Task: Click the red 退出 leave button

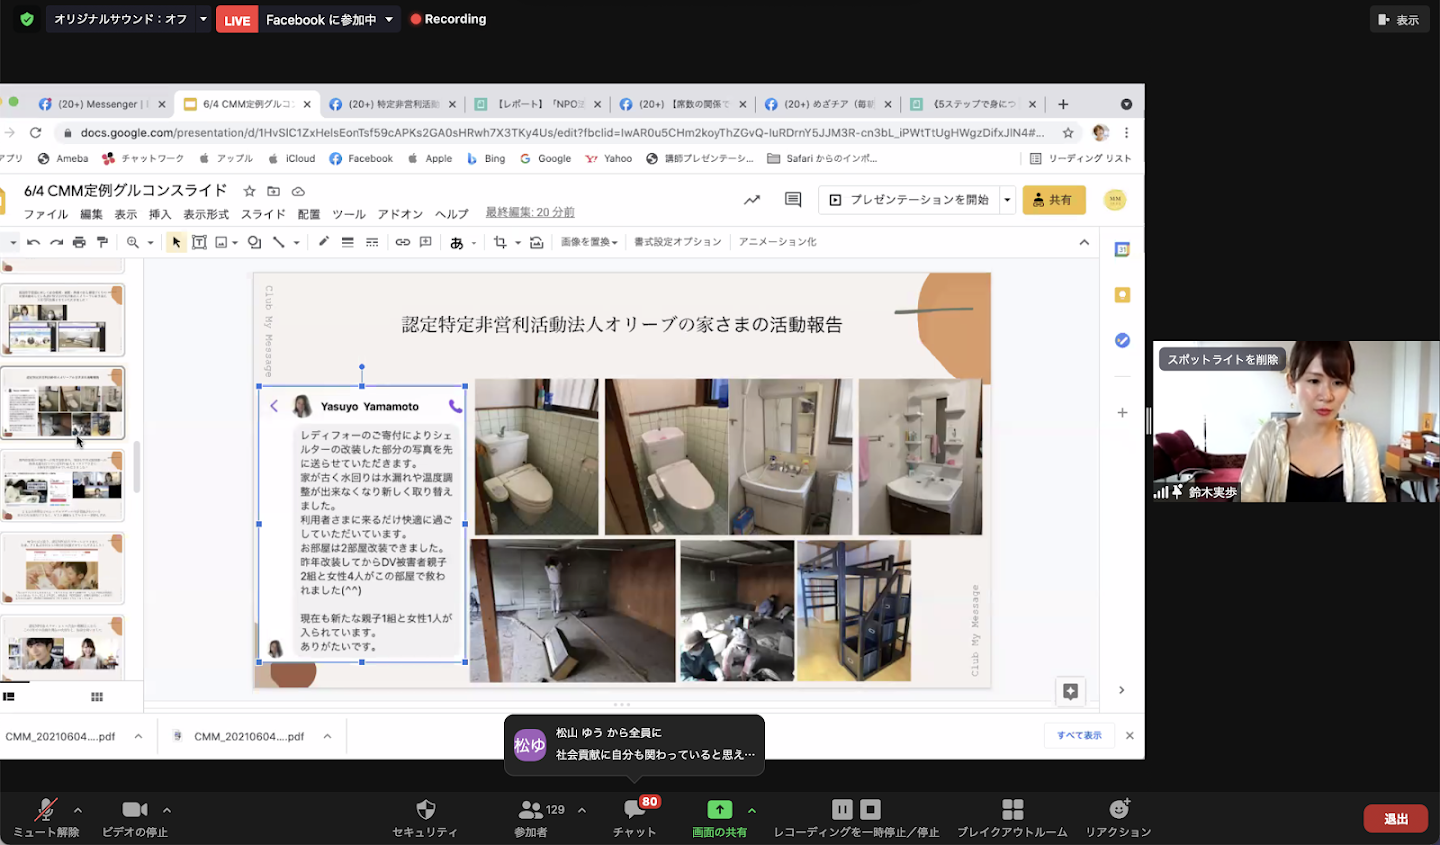Action: [x=1396, y=819]
